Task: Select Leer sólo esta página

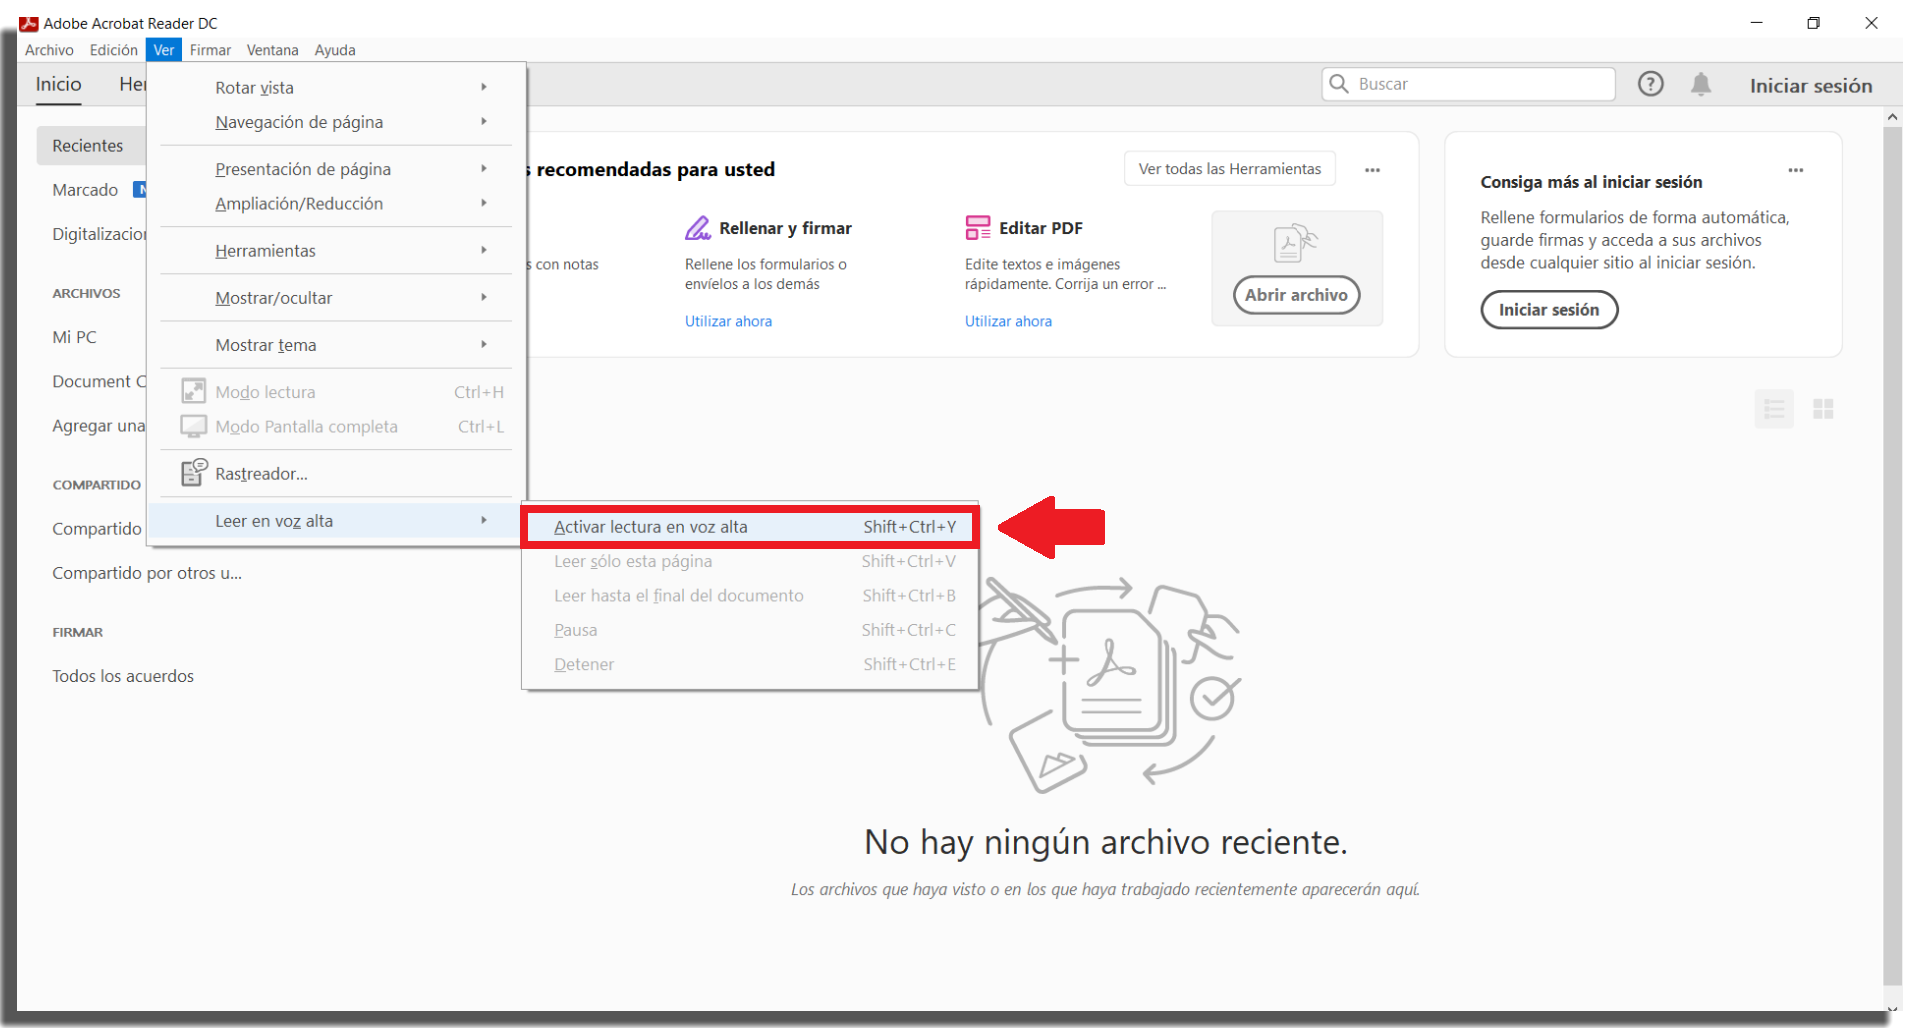Action: (x=750, y=561)
